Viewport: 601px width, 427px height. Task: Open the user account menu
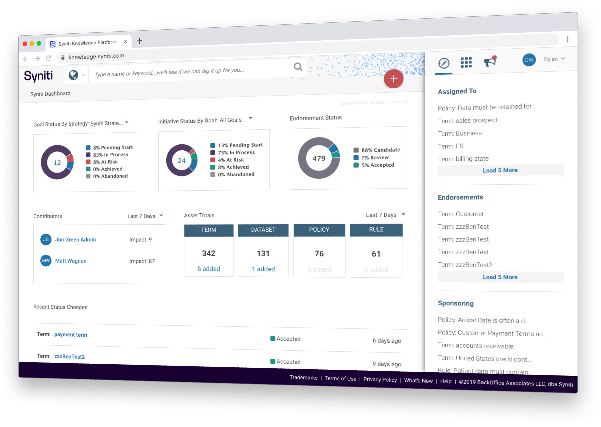coord(546,59)
